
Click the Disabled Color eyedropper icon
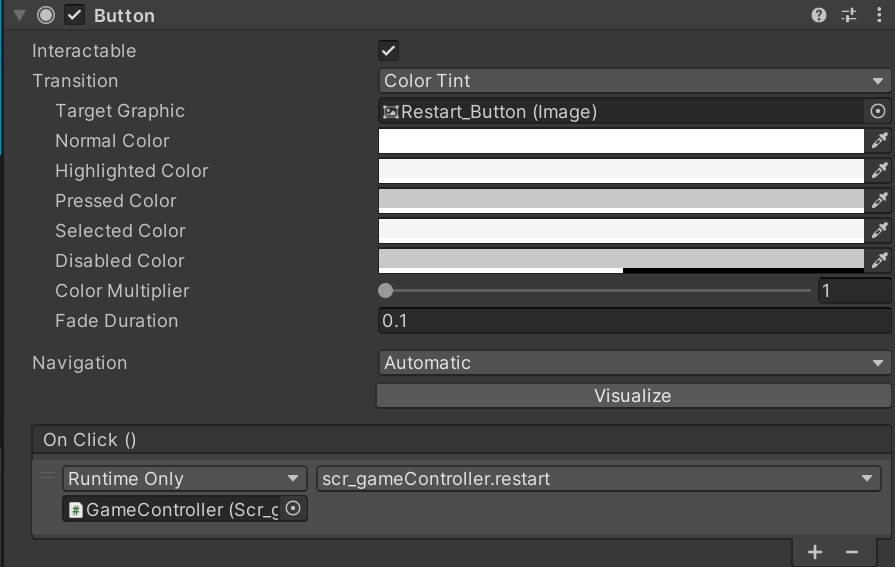pos(879,261)
